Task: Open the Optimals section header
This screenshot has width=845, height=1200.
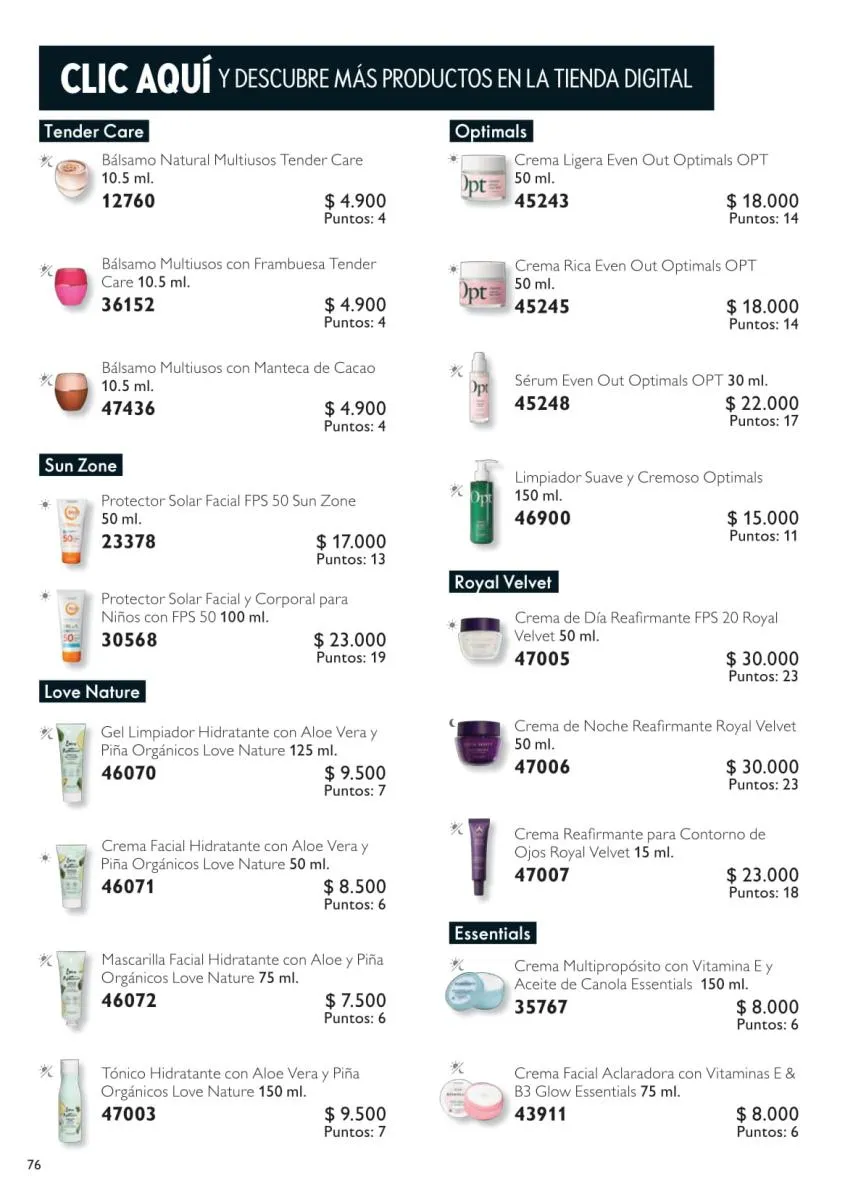Action: click(x=490, y=131)
